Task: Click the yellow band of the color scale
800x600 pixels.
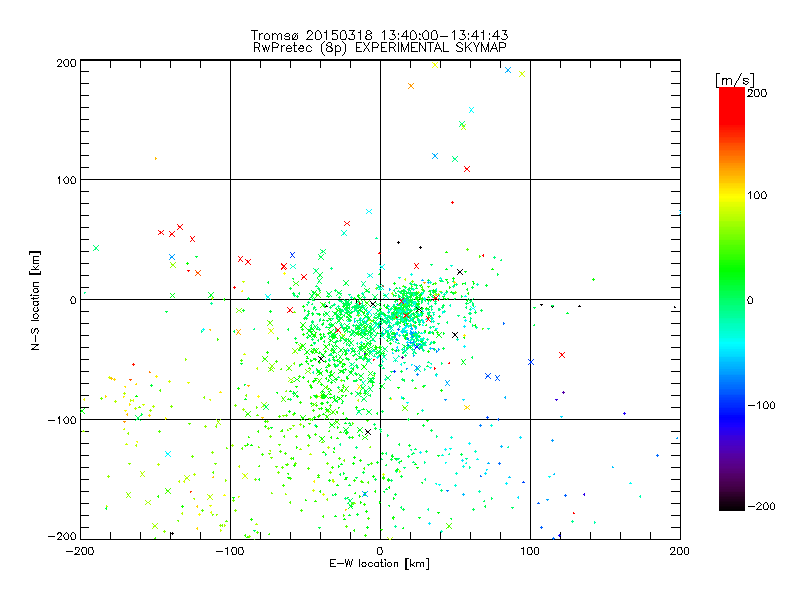Action: click(732, 195)
